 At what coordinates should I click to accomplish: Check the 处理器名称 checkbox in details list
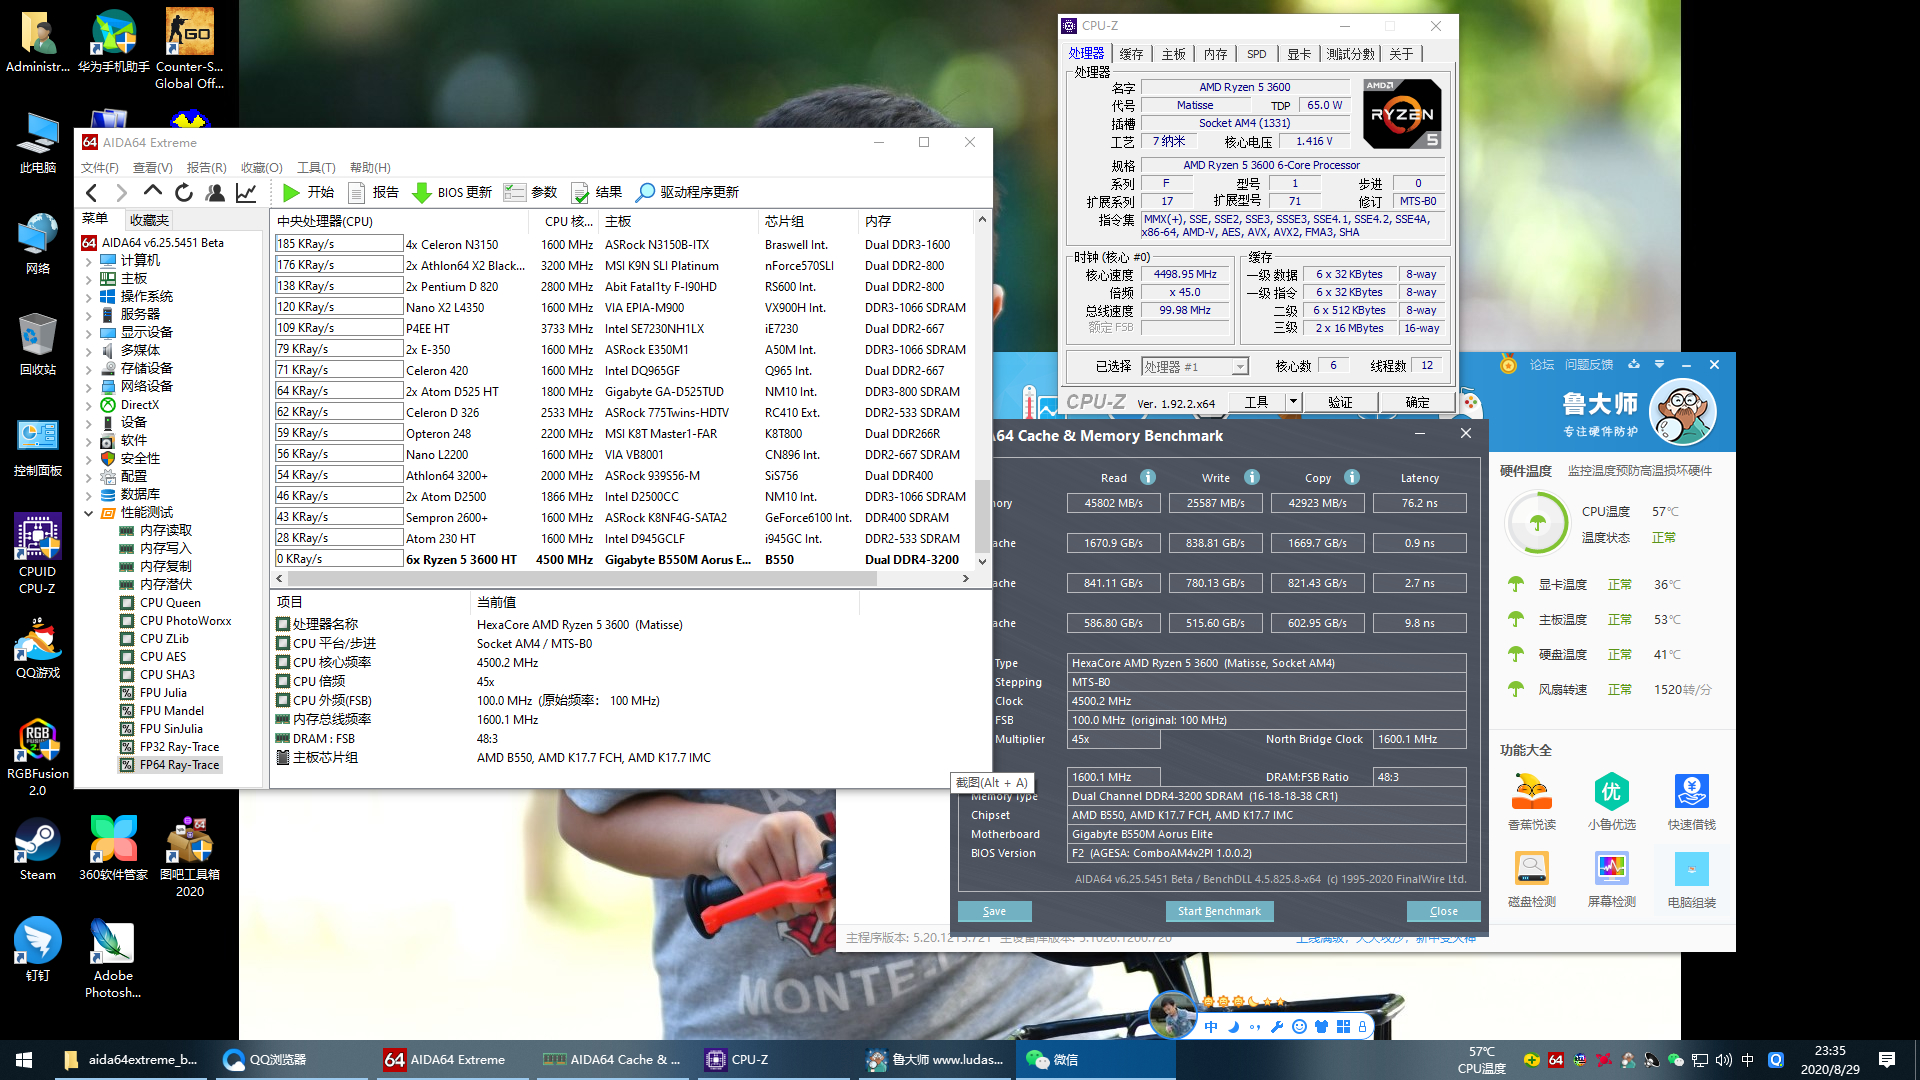[283, 624]
